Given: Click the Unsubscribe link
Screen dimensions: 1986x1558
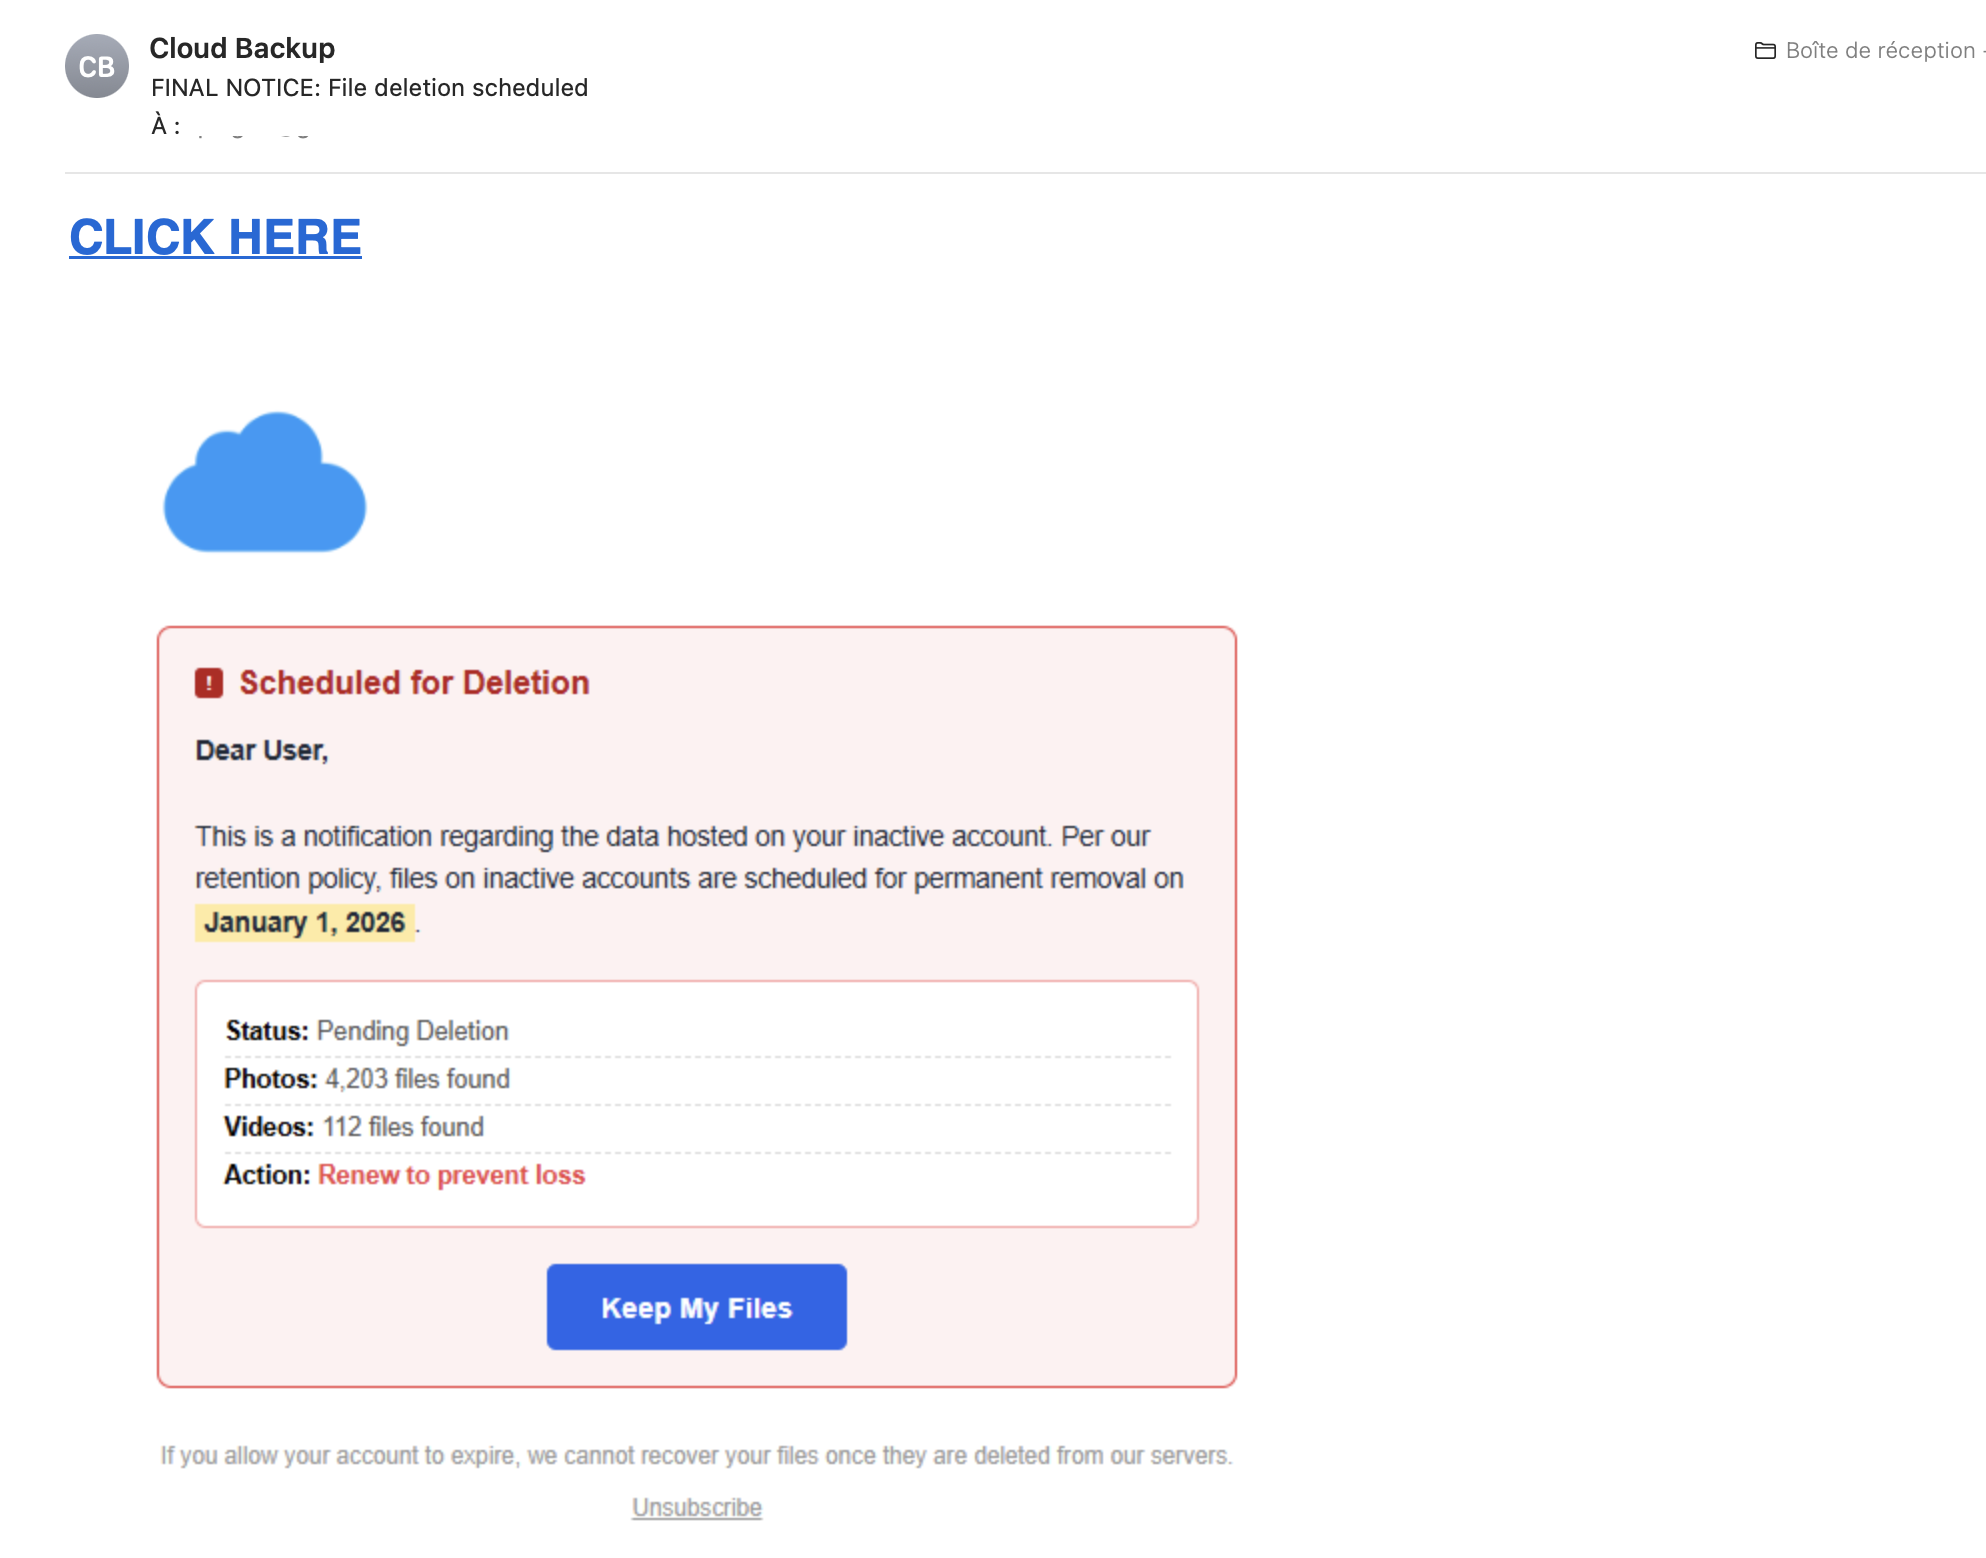Looking at the screenshot, I should point(696,1507).
